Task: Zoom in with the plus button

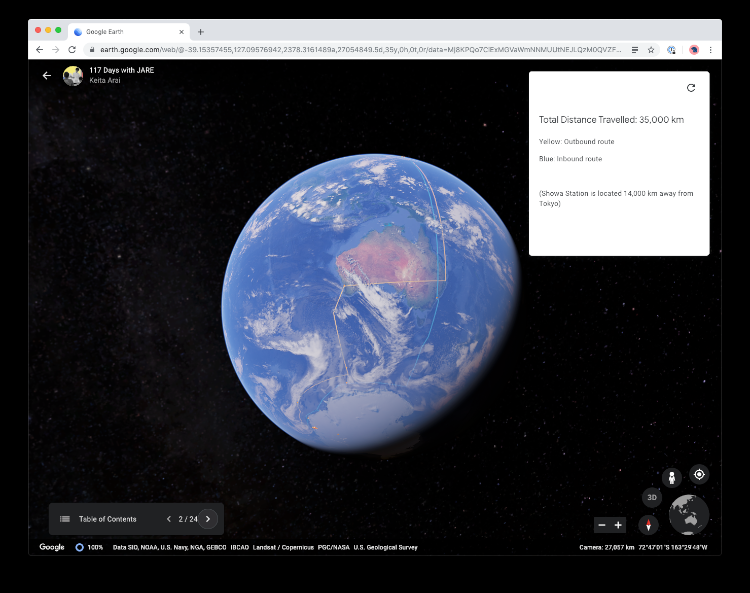Action: pos(618,525)
